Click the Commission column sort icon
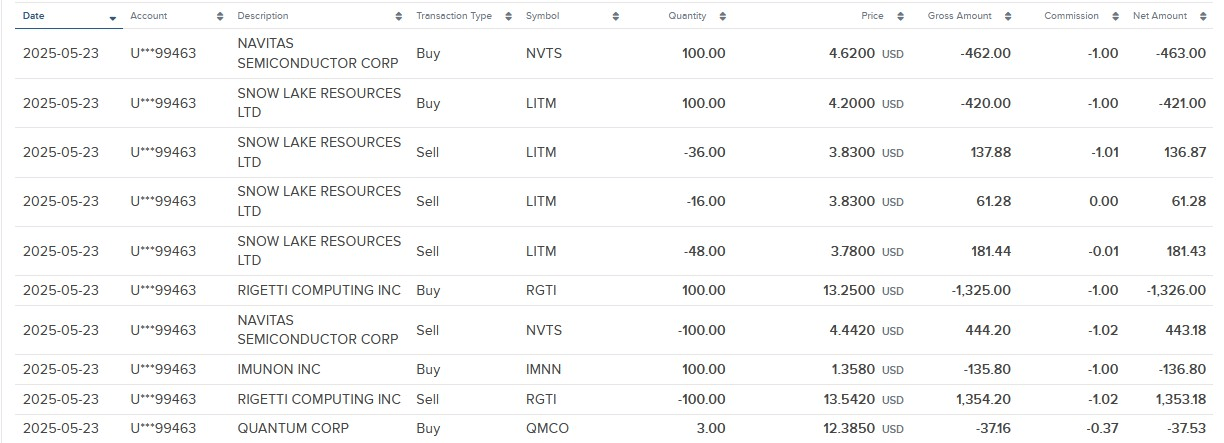 1115,16
